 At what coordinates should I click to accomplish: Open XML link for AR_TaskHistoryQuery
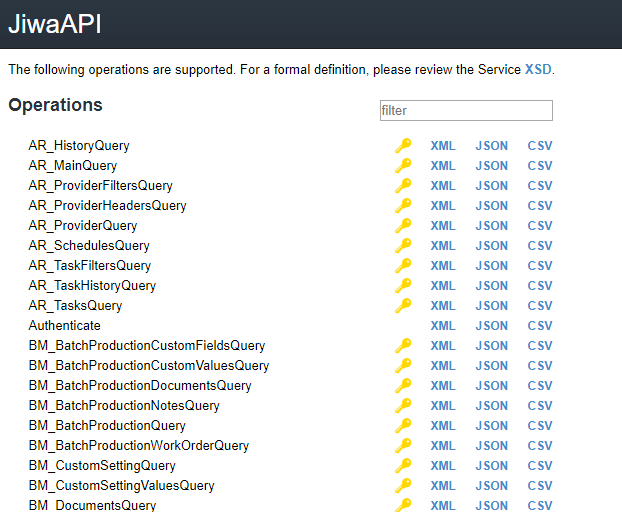coord(443,286)
